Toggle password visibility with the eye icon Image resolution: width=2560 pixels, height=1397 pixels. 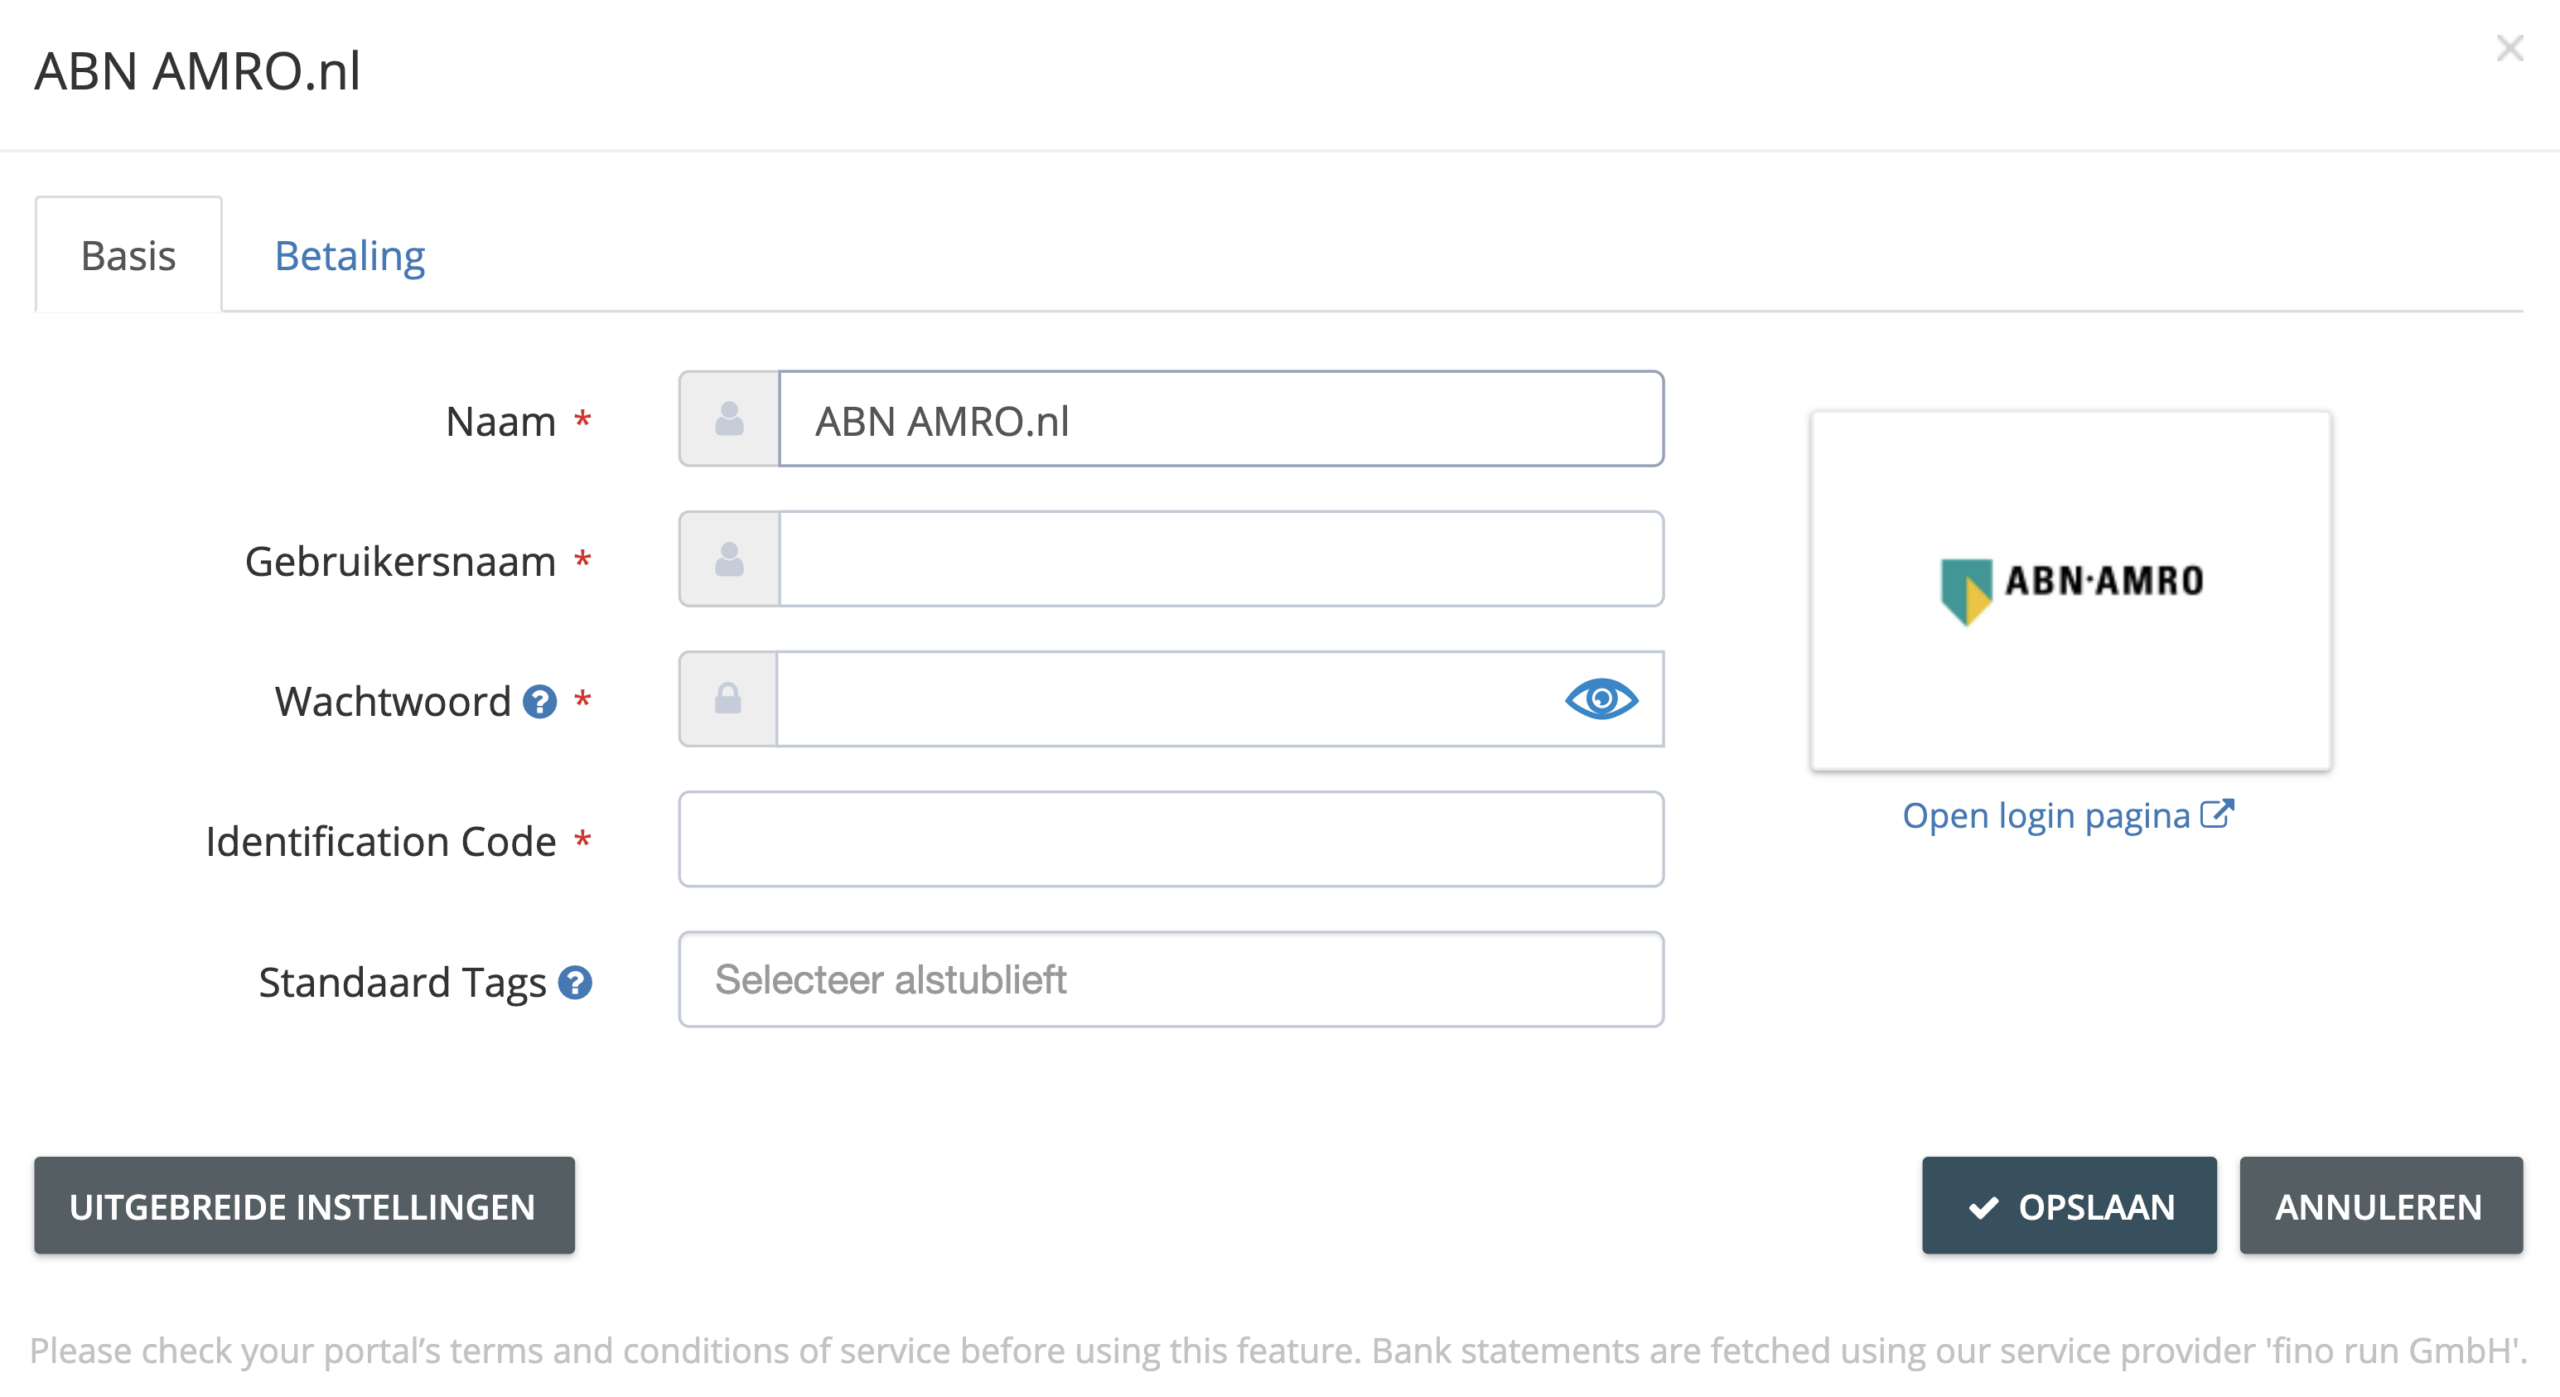tap(1601, 699)
